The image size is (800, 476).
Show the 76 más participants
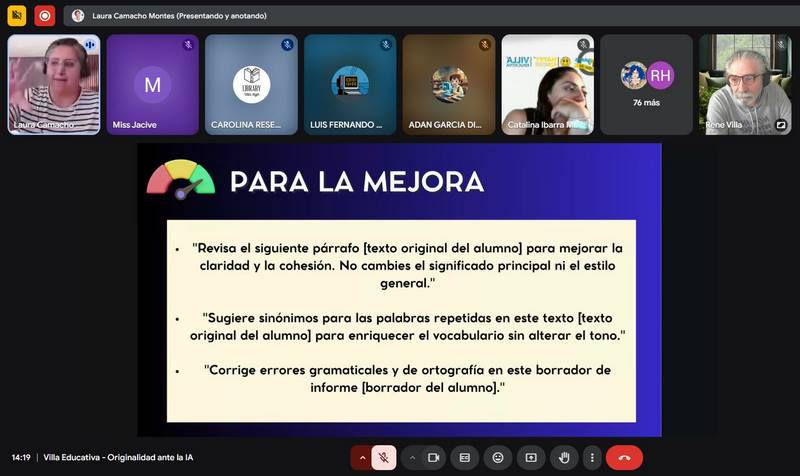coord(646,85)
